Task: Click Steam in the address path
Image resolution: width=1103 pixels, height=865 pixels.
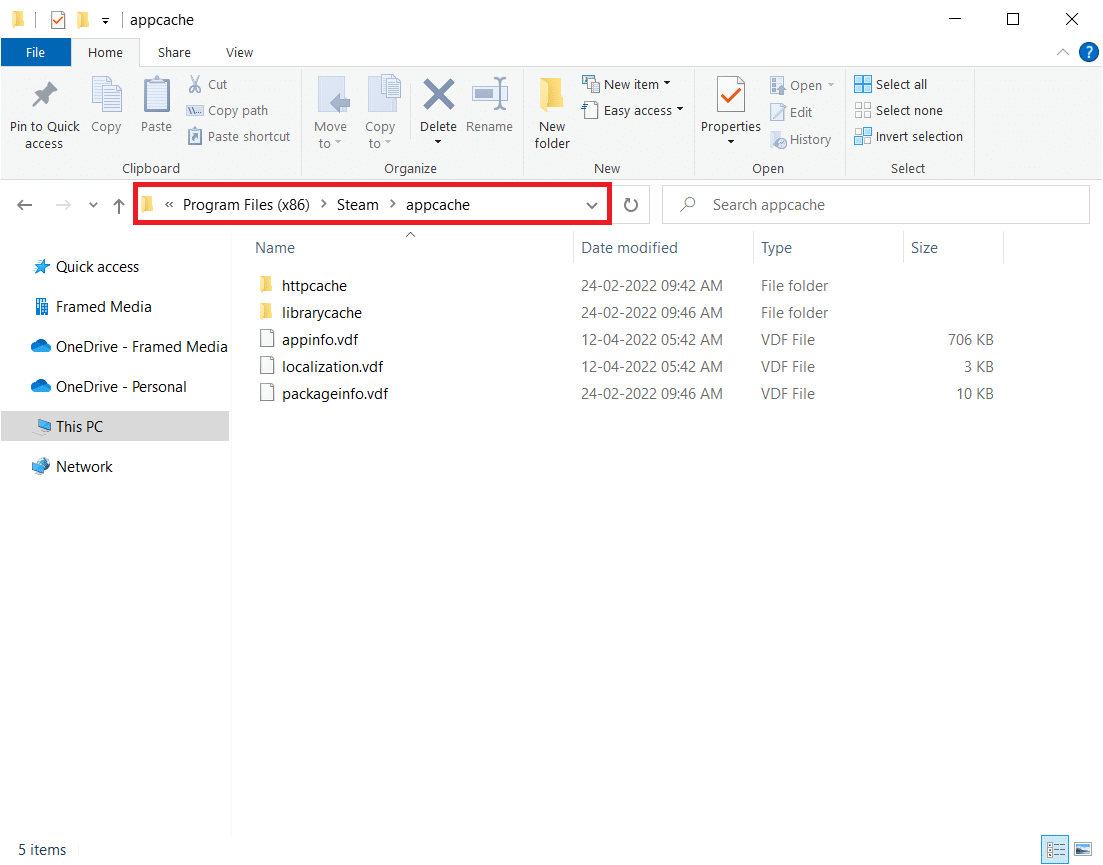Action: [357, 205]
